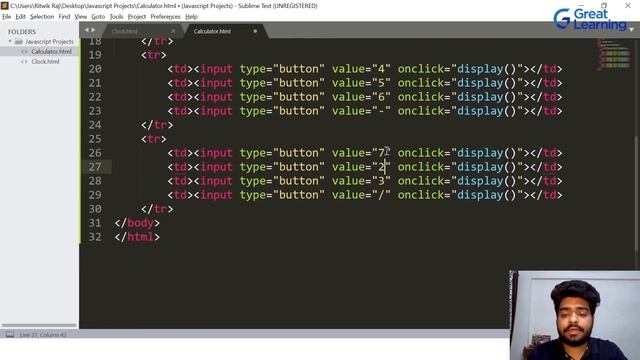Go to next tab with right arrow

pyautogui.click(x=93, y=30)
